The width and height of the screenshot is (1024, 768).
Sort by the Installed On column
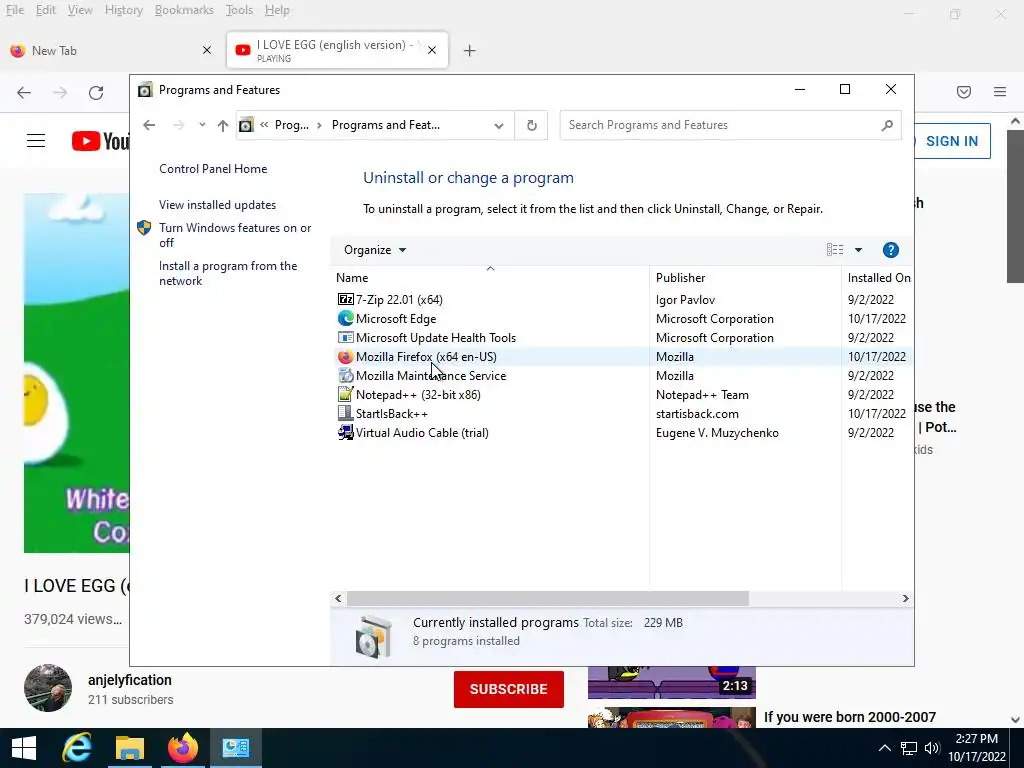(x=878, y=278)
